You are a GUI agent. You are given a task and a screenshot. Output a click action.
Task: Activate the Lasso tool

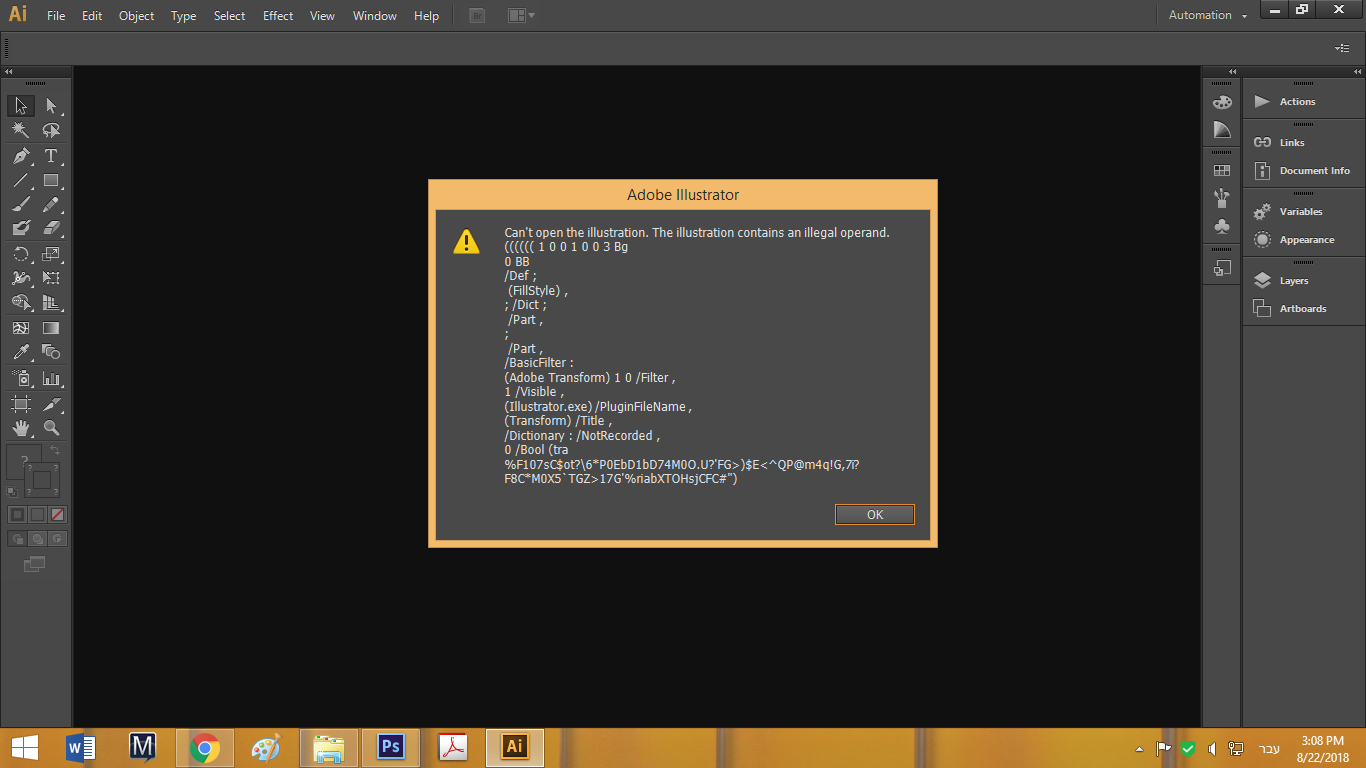[x=51, y=130]
